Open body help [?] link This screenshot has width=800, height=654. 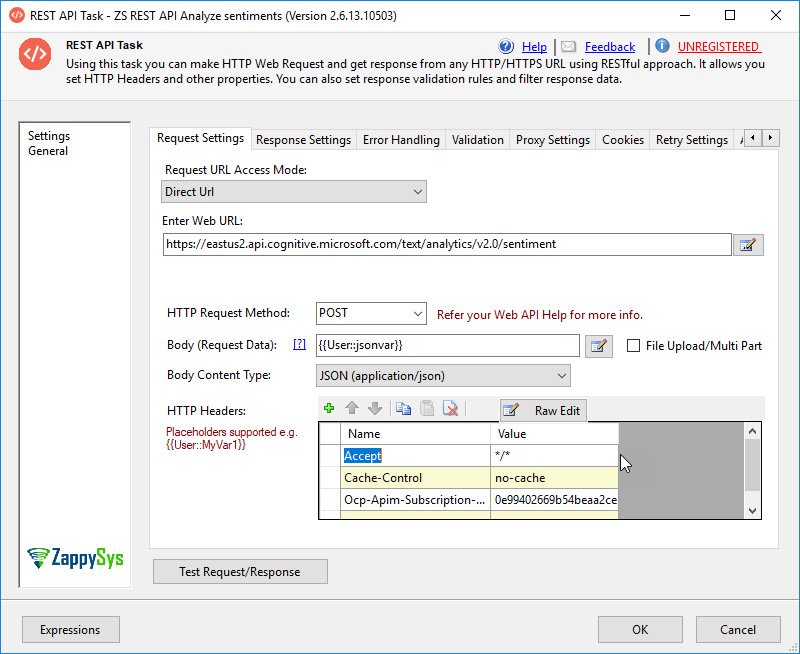tap(299, 344)
